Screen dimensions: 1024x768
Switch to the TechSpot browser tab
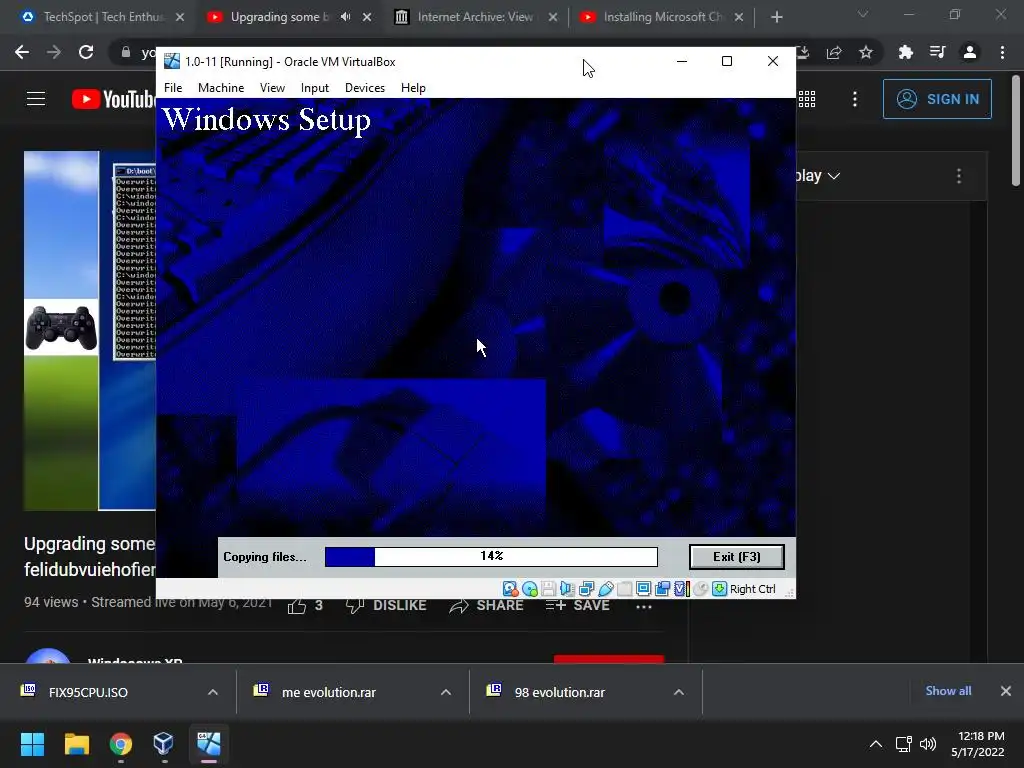pyautogui.click(x=104, y=17)
